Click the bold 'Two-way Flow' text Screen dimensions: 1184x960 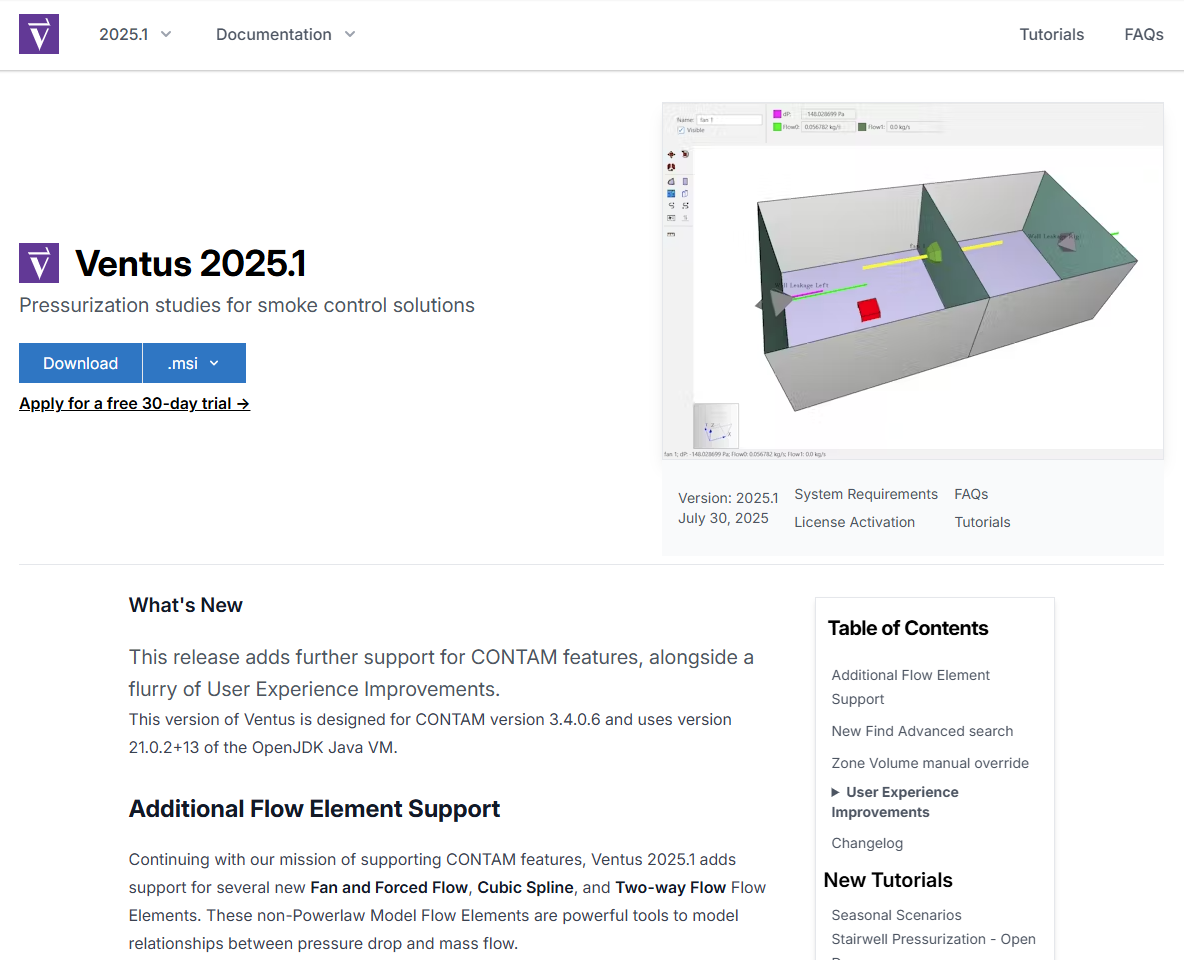pos(671,887)
